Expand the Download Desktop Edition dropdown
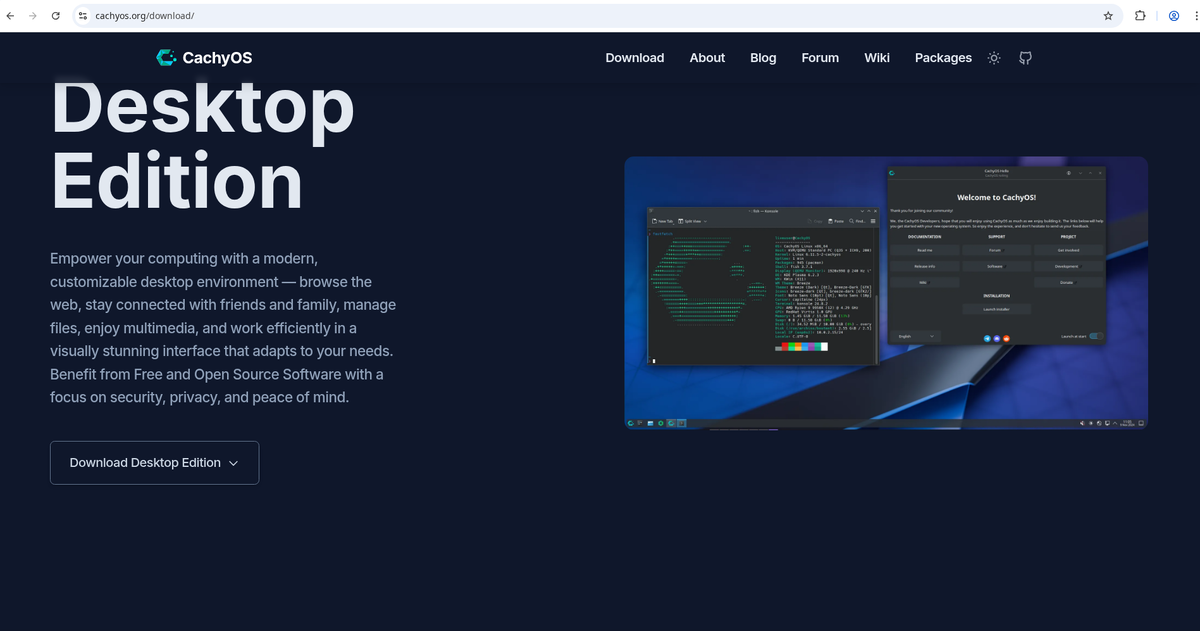1200x631 pixels. (233, 462)
